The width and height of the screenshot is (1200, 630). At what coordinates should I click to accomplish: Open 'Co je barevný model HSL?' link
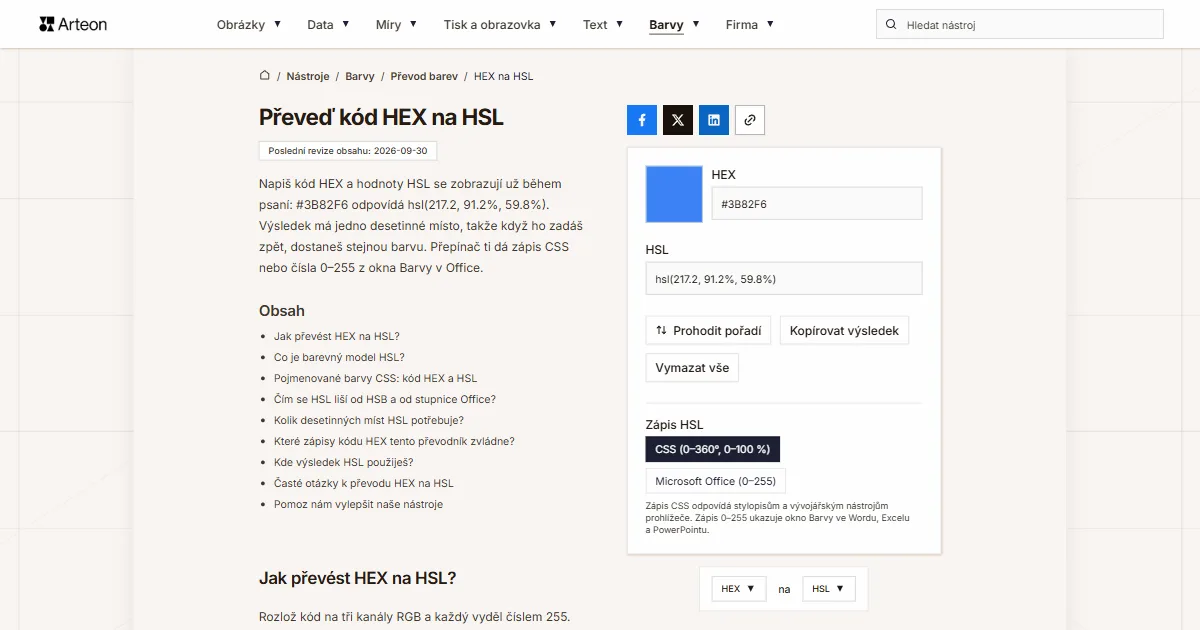click(339, 357)
